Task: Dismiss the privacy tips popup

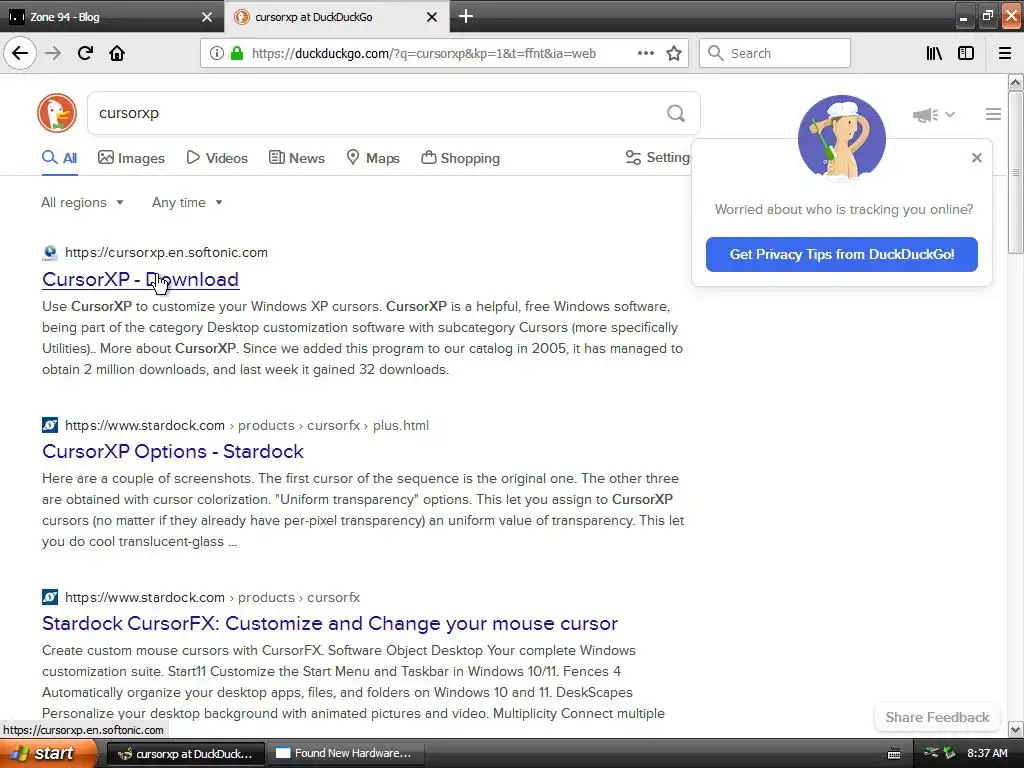Action: pos(976,157)
